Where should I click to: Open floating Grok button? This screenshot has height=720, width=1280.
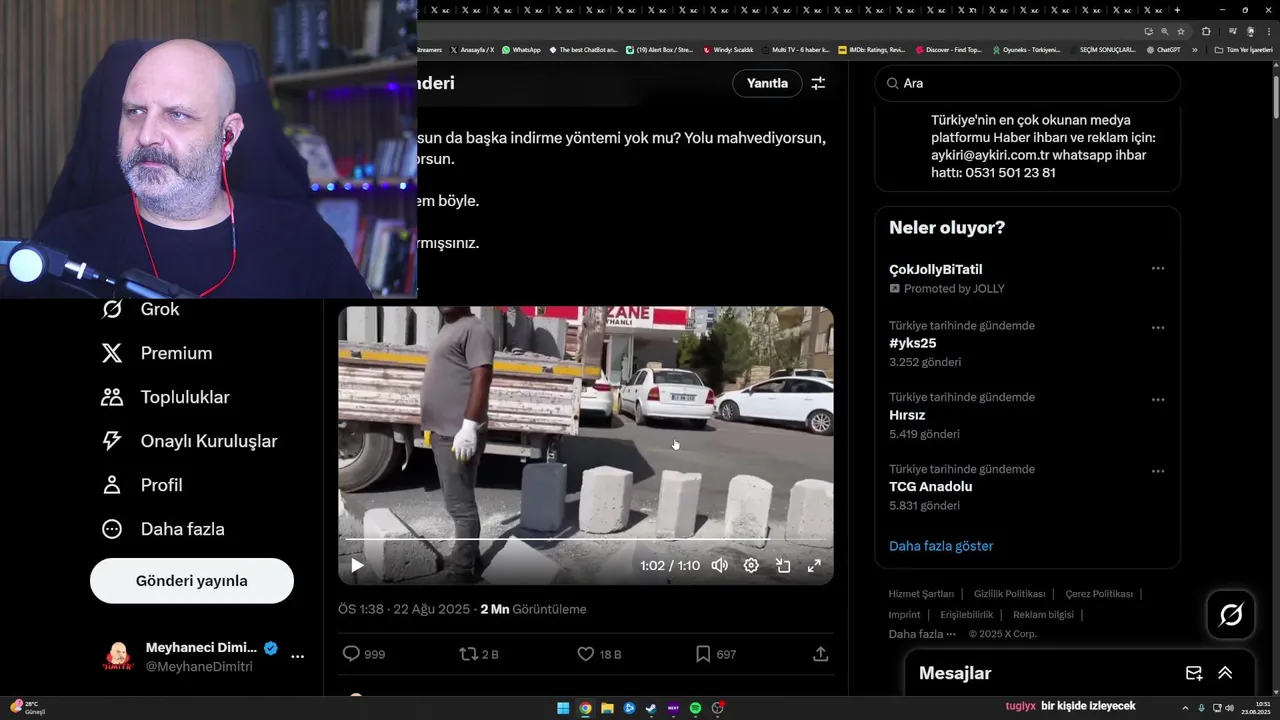[1231, 614]
